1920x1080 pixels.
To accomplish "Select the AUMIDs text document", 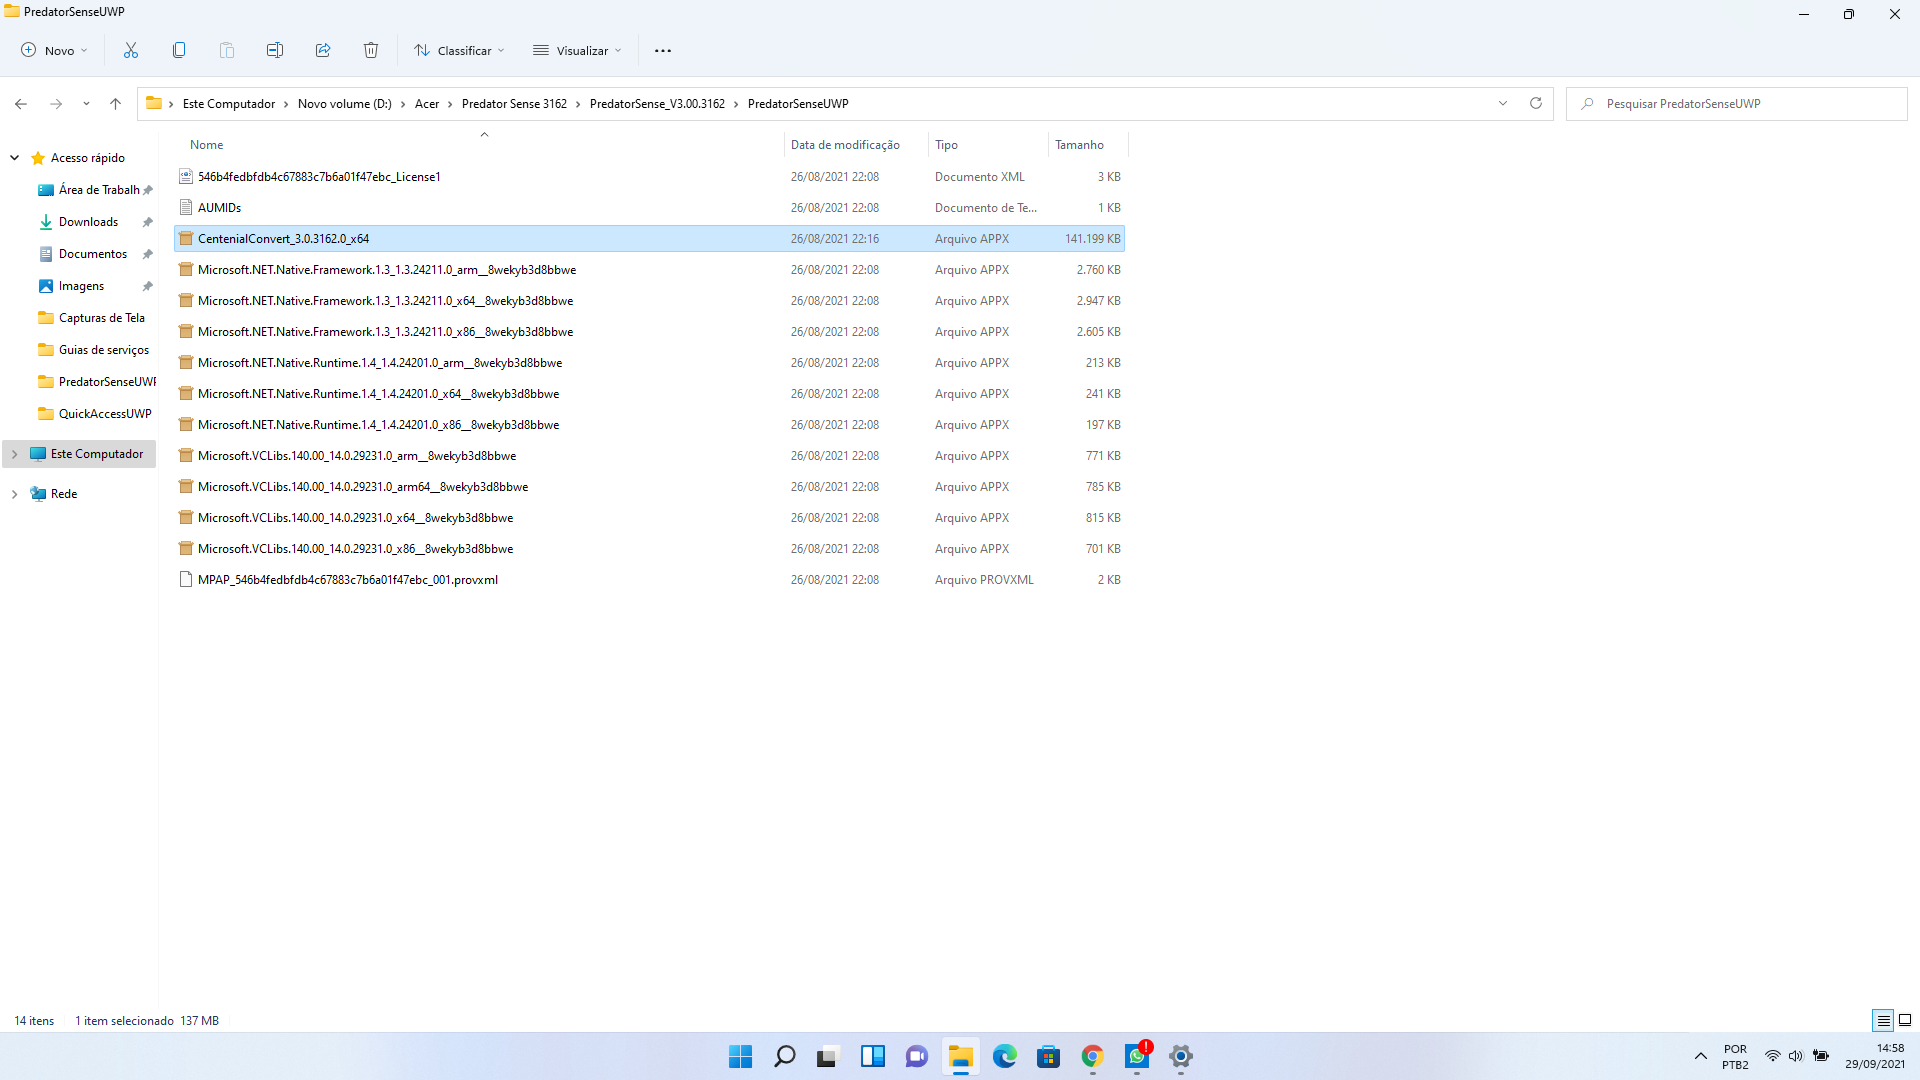I will coord(220,208).
